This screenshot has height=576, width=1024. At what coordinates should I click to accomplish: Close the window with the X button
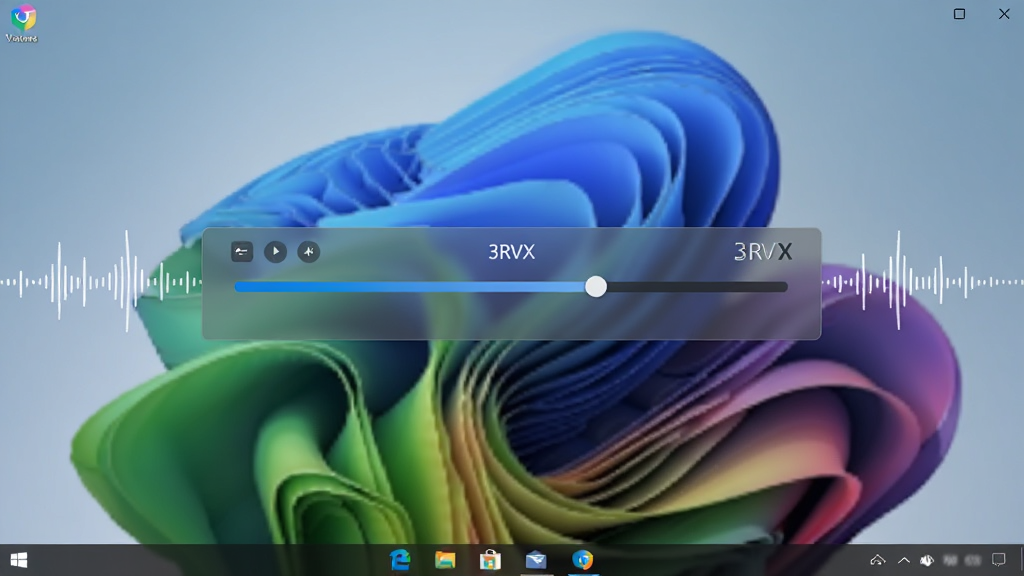pos(1004,14)
